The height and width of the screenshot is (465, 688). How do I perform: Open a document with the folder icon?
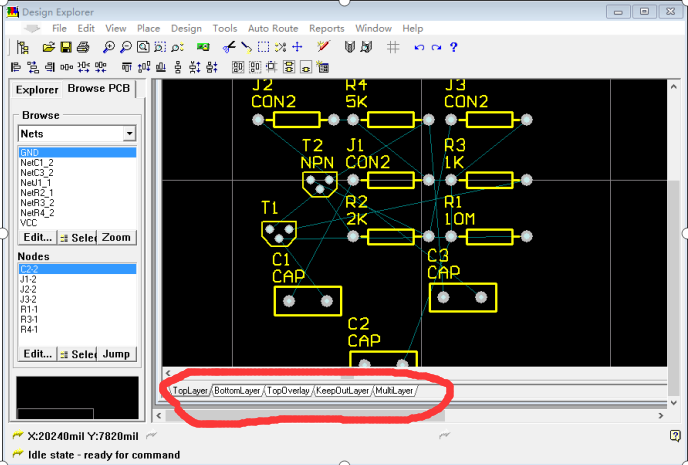pyautogui.click(x=49, y=47)
